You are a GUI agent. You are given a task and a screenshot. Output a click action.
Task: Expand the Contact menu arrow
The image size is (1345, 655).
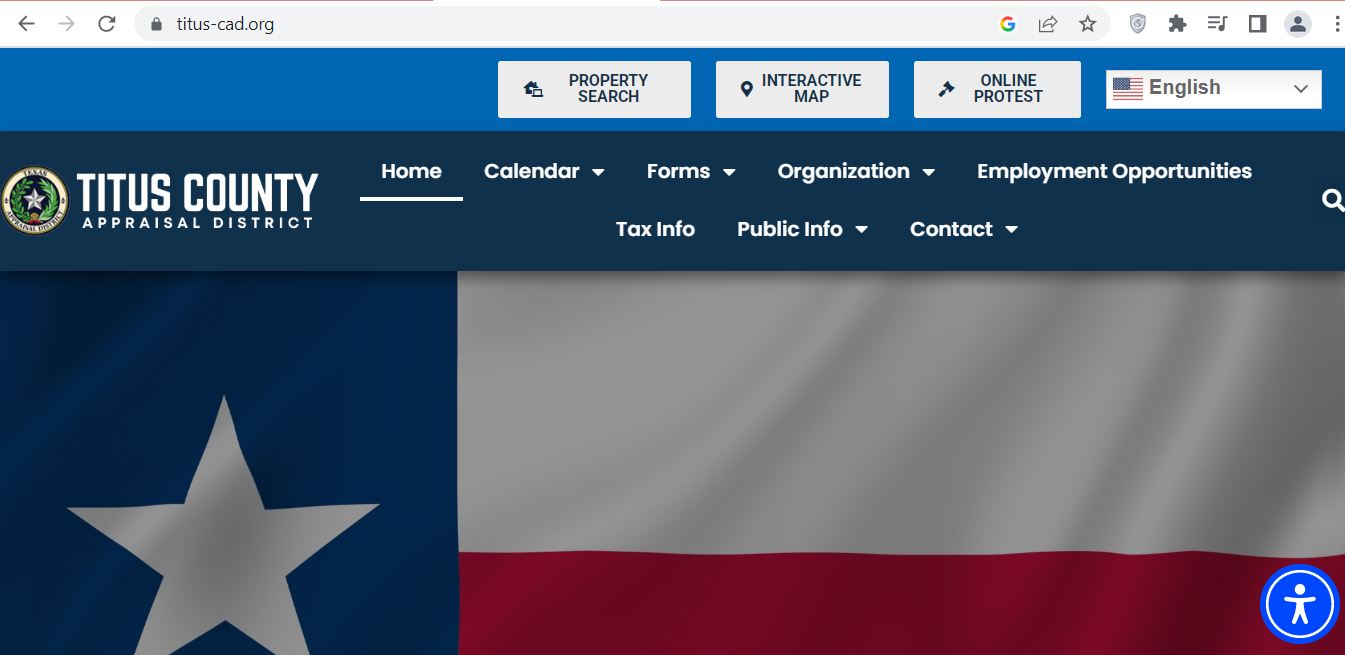[1011, 230]
